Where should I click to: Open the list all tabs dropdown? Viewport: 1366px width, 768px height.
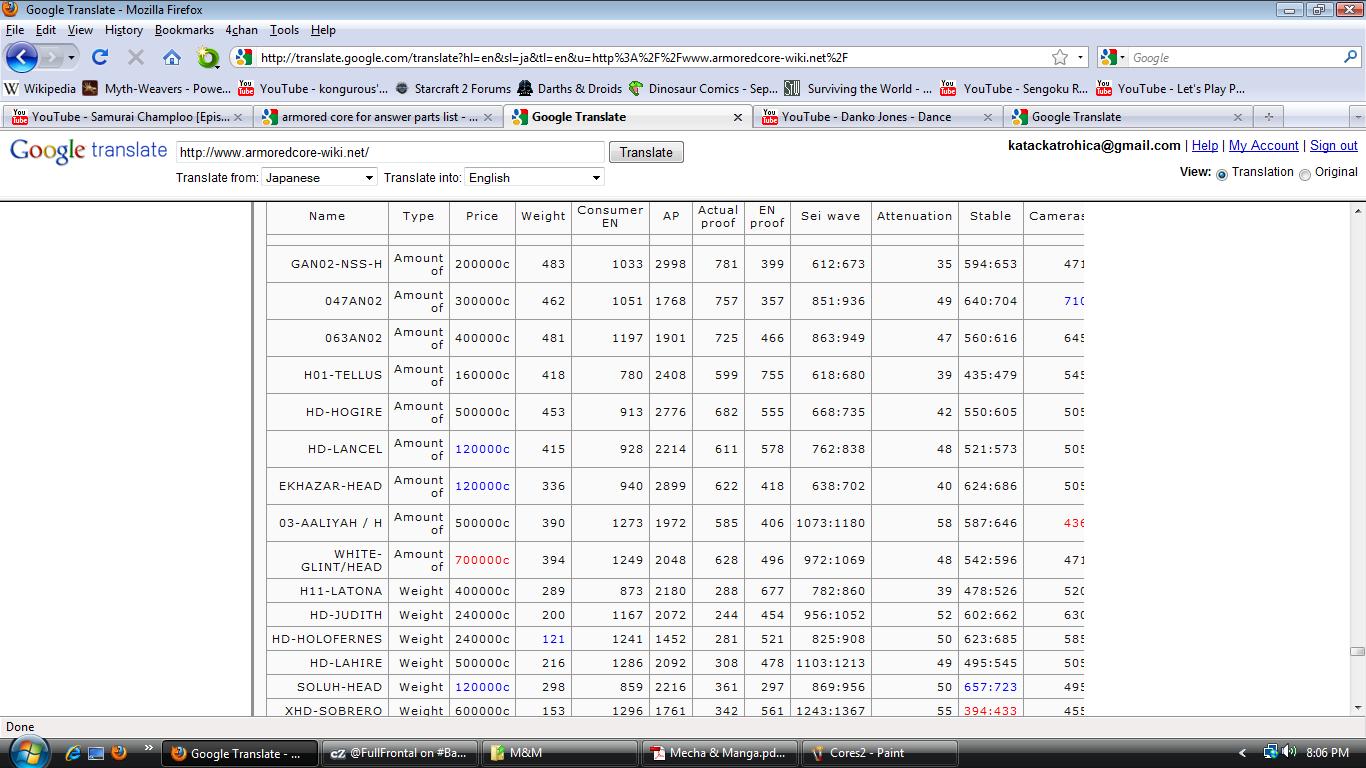click(1357, 116)
